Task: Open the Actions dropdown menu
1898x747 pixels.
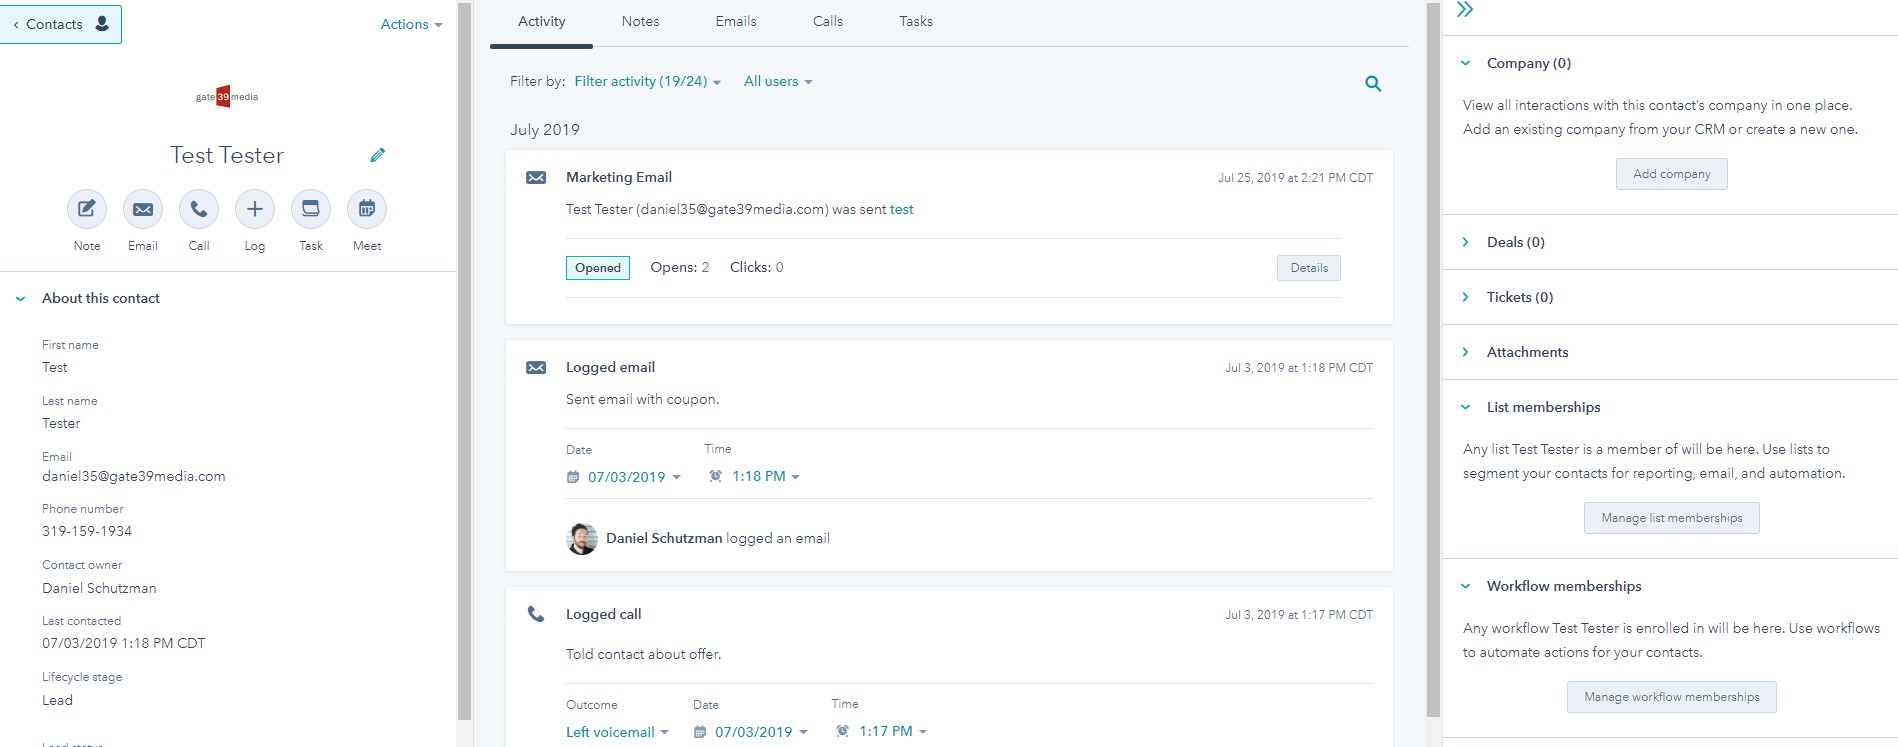Action: [x=411, y=24]
